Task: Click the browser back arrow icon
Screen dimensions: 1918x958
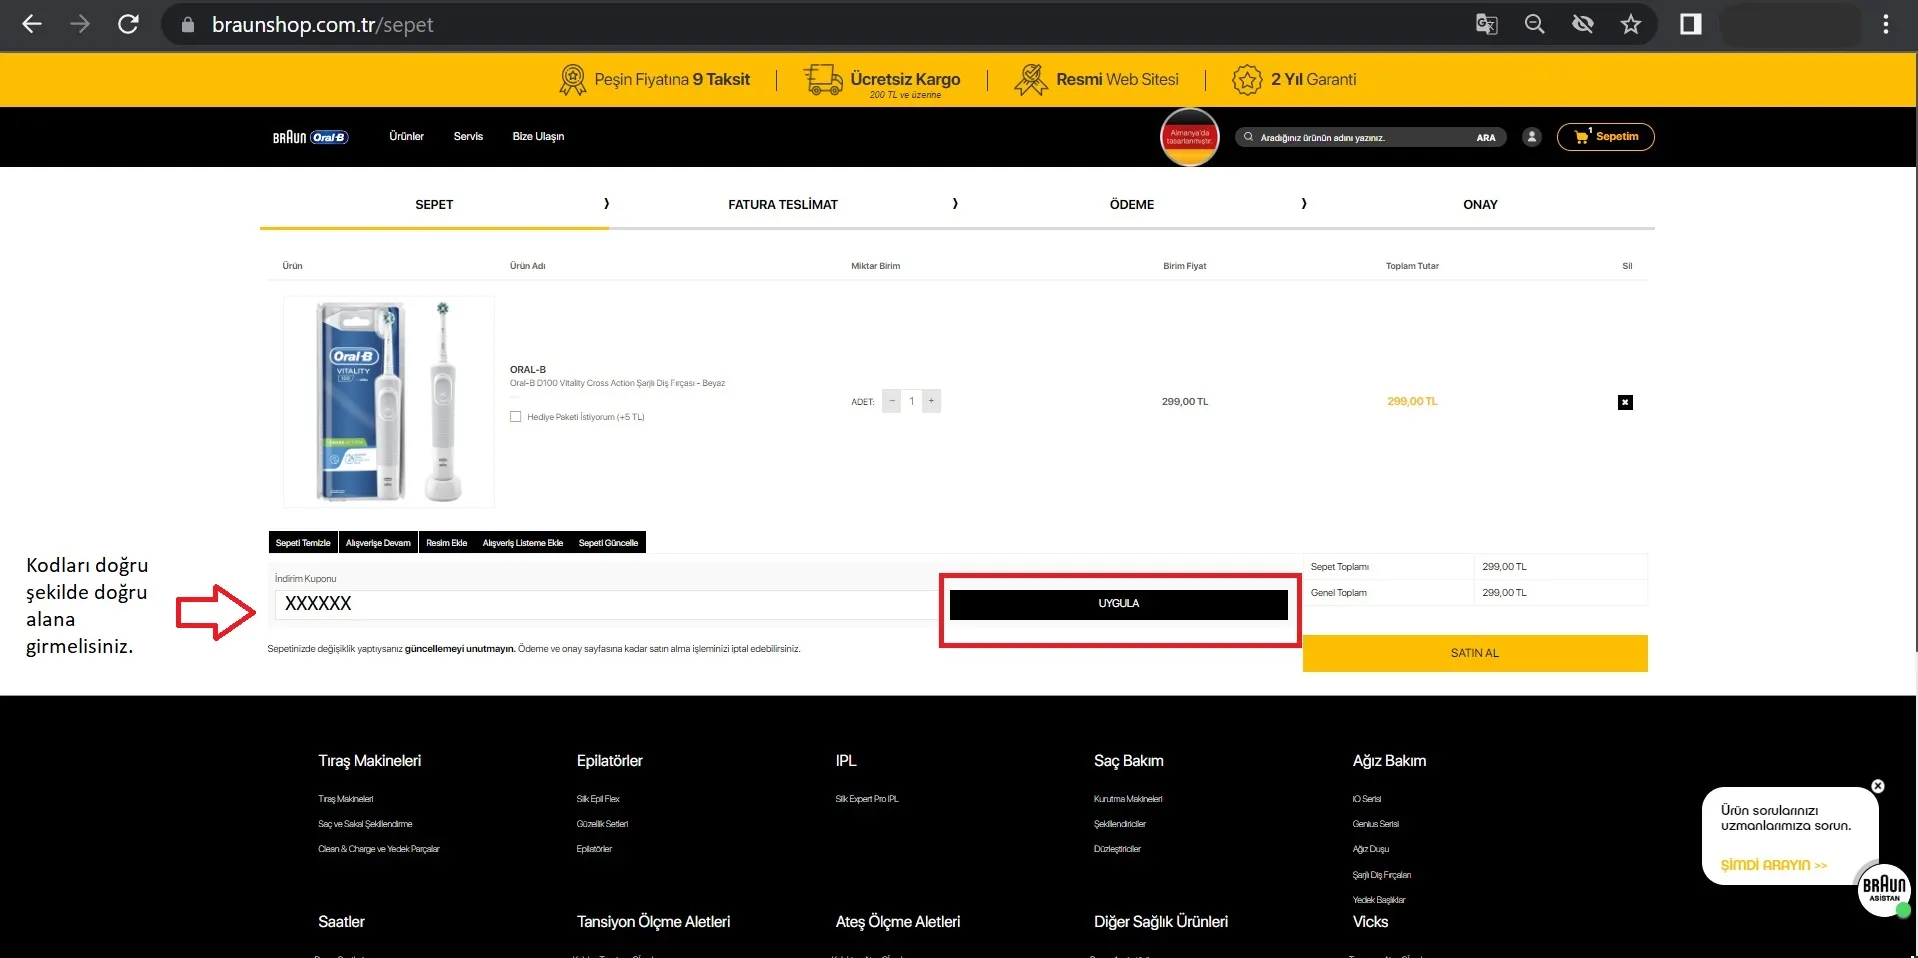Action: pyautogui.click(x=32, y=25)
